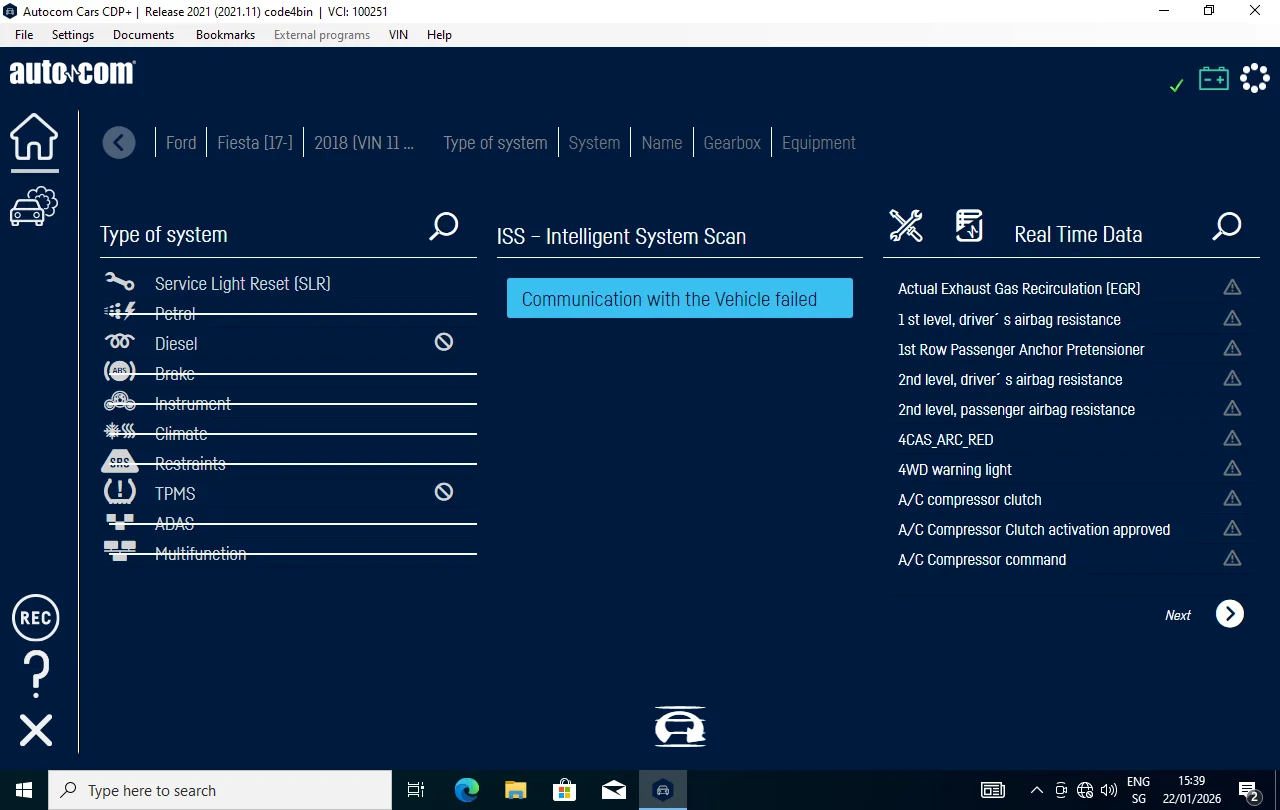Click the battery voltage status icon
The height and width of the screenshot is (810, 1280).
click(1214, 78)
